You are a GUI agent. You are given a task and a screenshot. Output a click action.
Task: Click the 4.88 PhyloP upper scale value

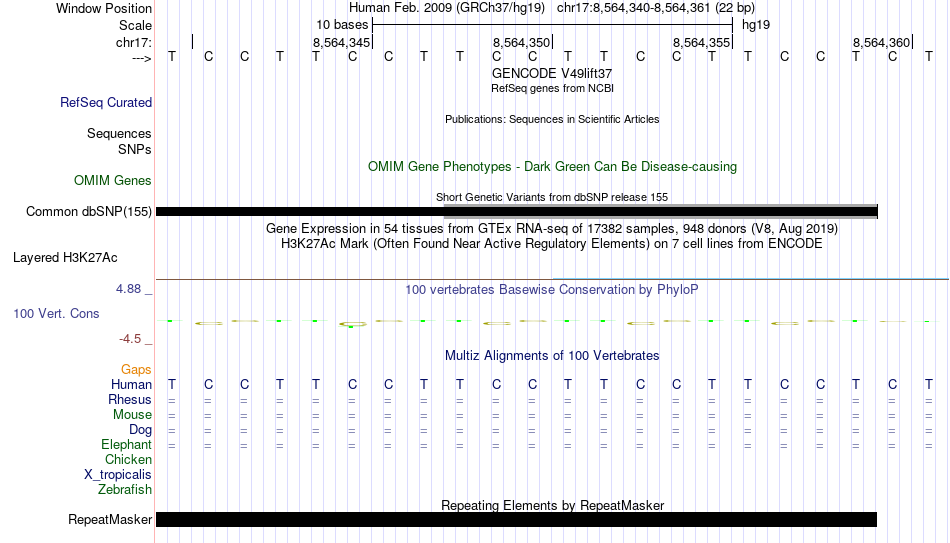pos(128,289)
